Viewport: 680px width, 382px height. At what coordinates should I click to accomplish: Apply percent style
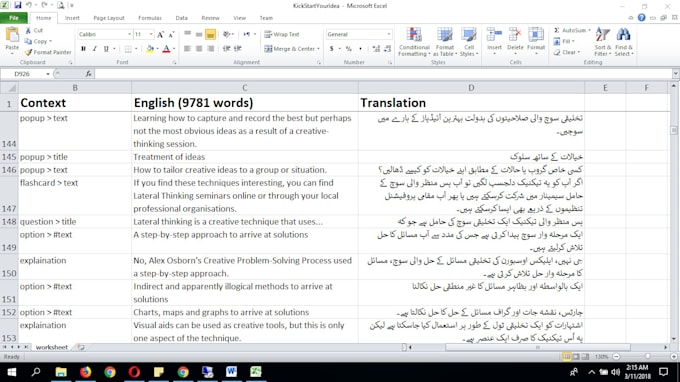coord(348,49)
